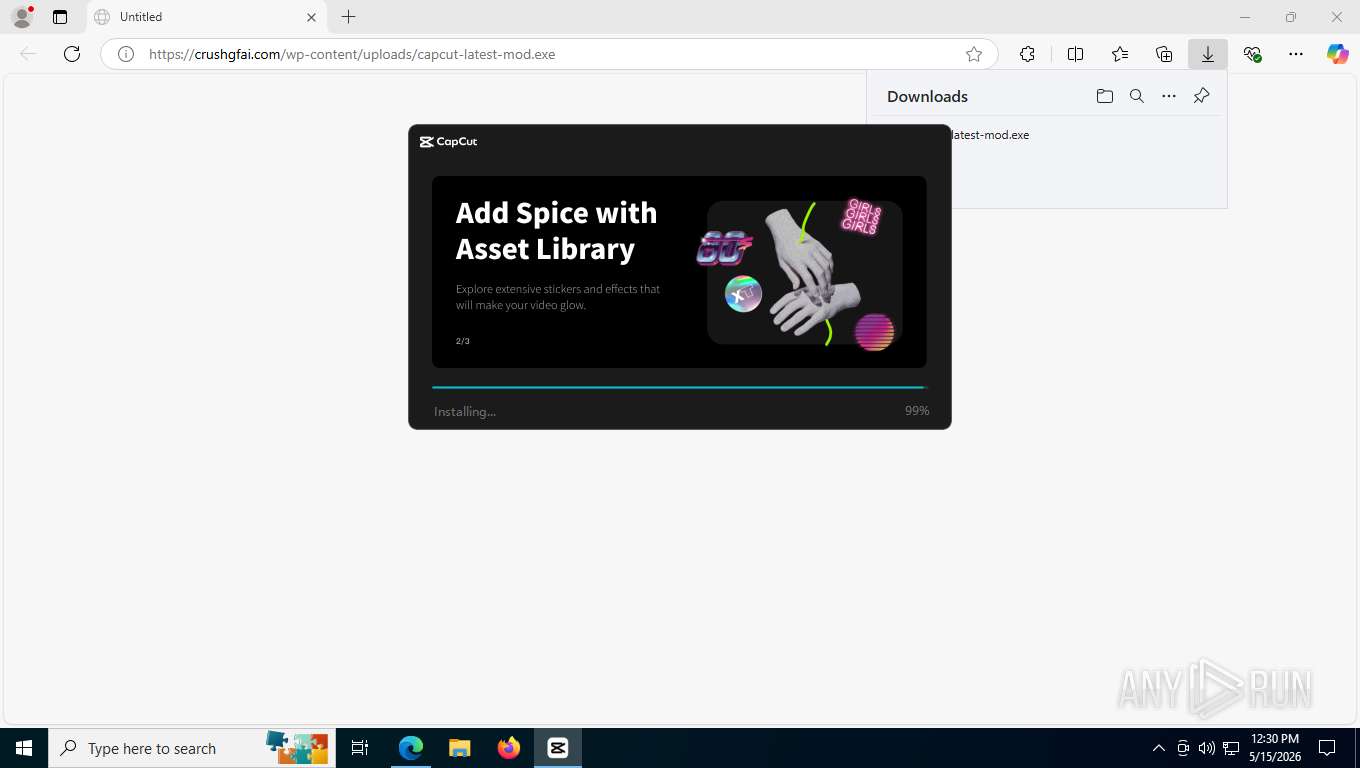Reload the current page
Viewport: 1360px width, 768px height.
pos(72,54)
